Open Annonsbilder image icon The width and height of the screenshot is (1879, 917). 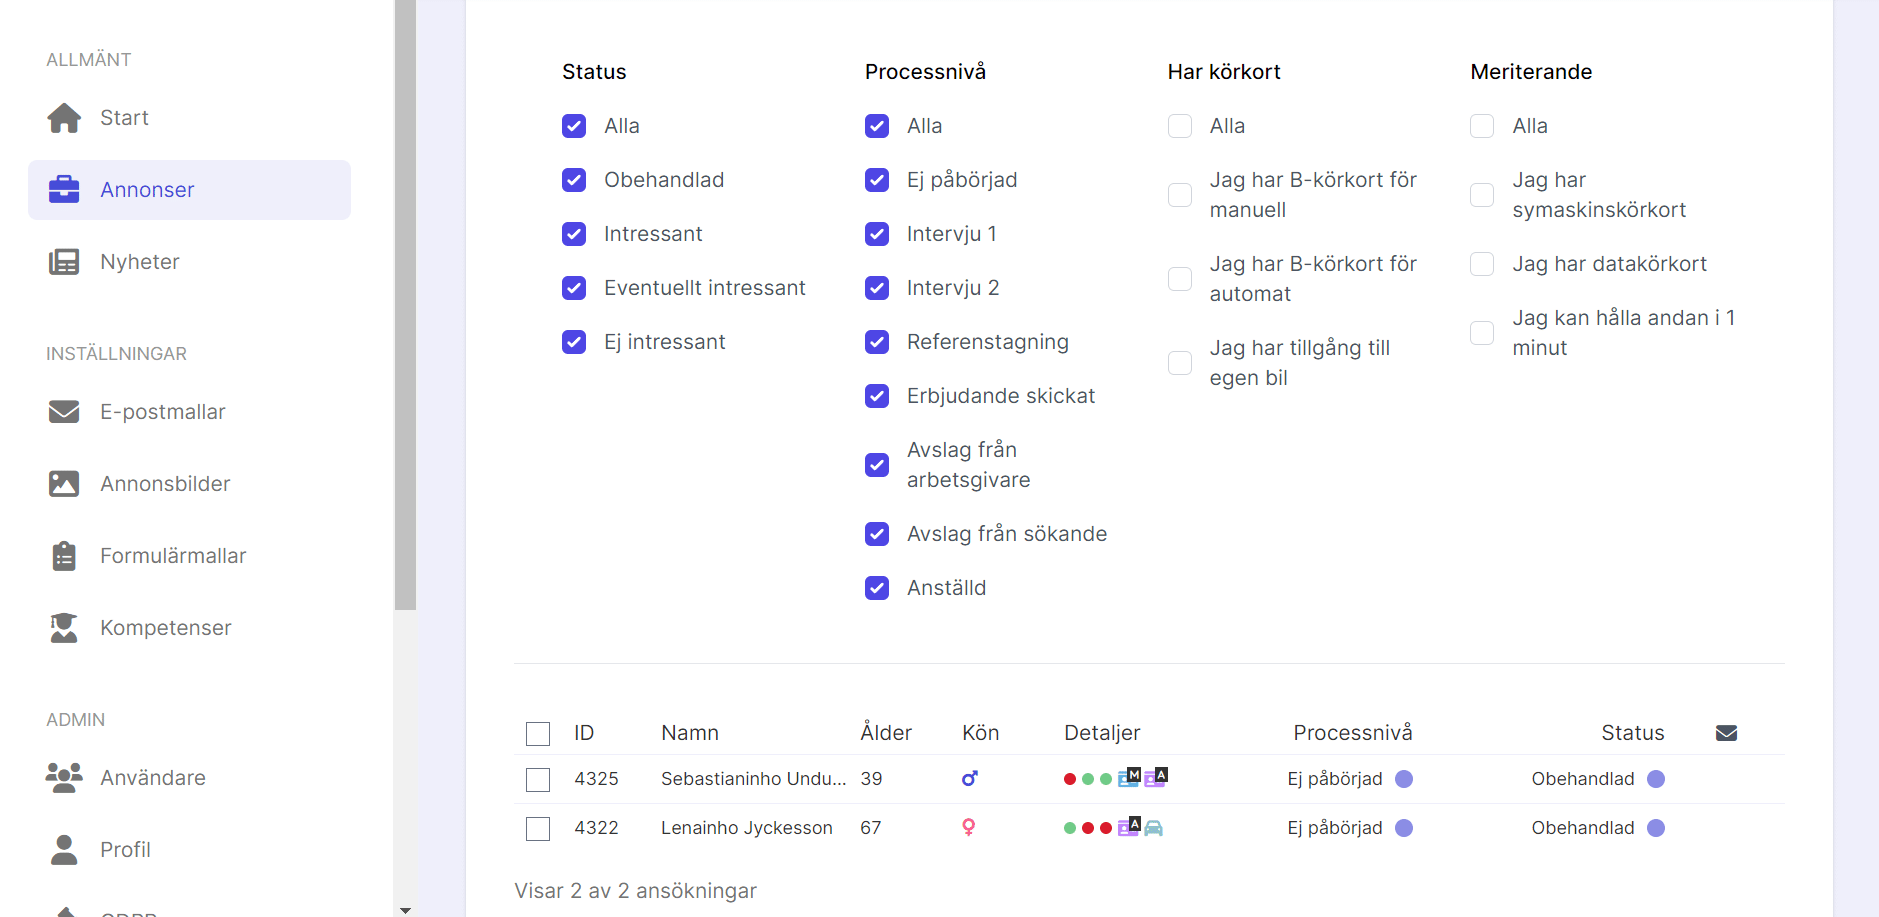pos(64,484)
